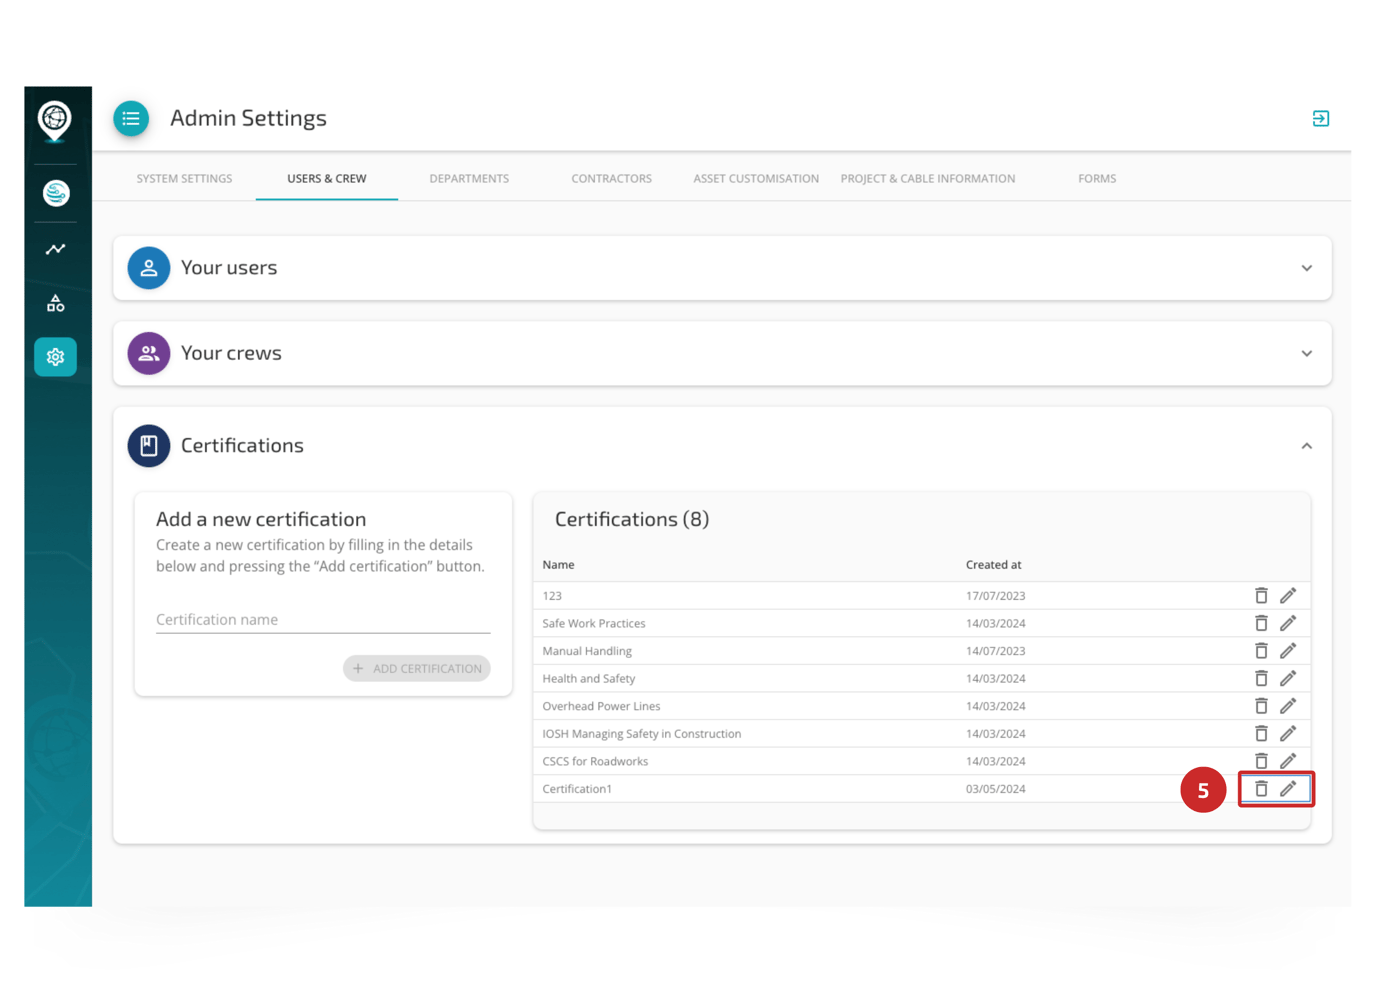Screen dimensions: 1376x993
Task: Click the purple Your crews group icon
Action: pyautogui.click(x=148, y=353)
